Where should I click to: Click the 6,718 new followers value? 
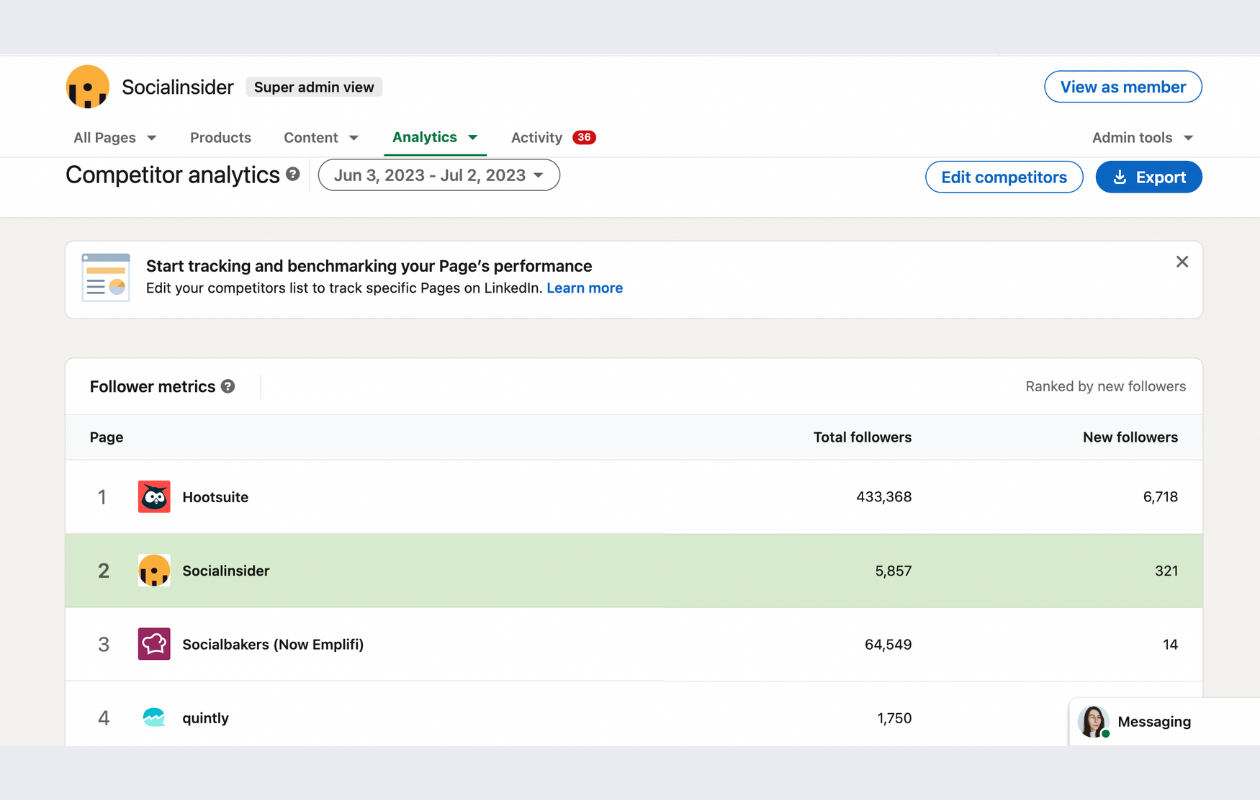pos(1160,497)
